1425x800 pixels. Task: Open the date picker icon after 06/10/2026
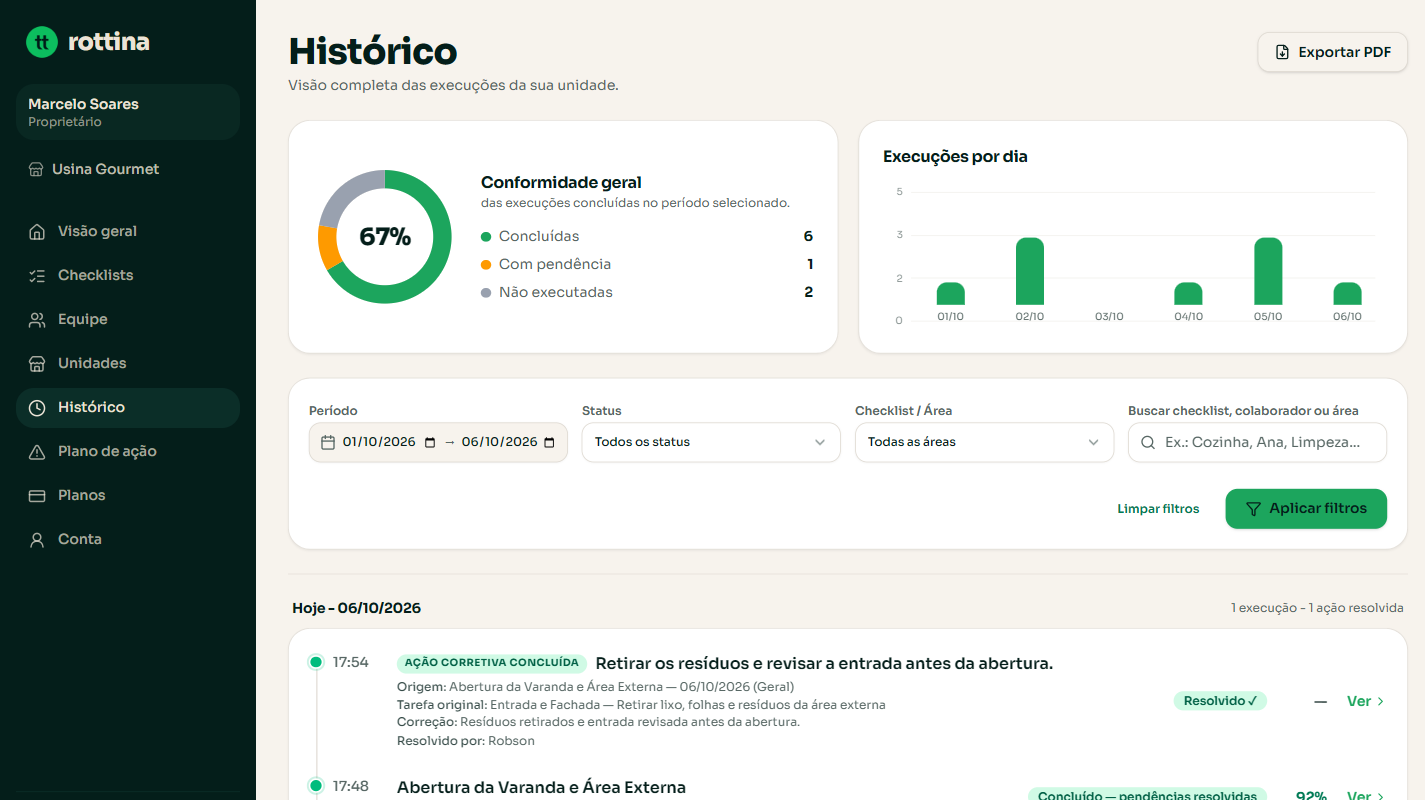point(549,442)
